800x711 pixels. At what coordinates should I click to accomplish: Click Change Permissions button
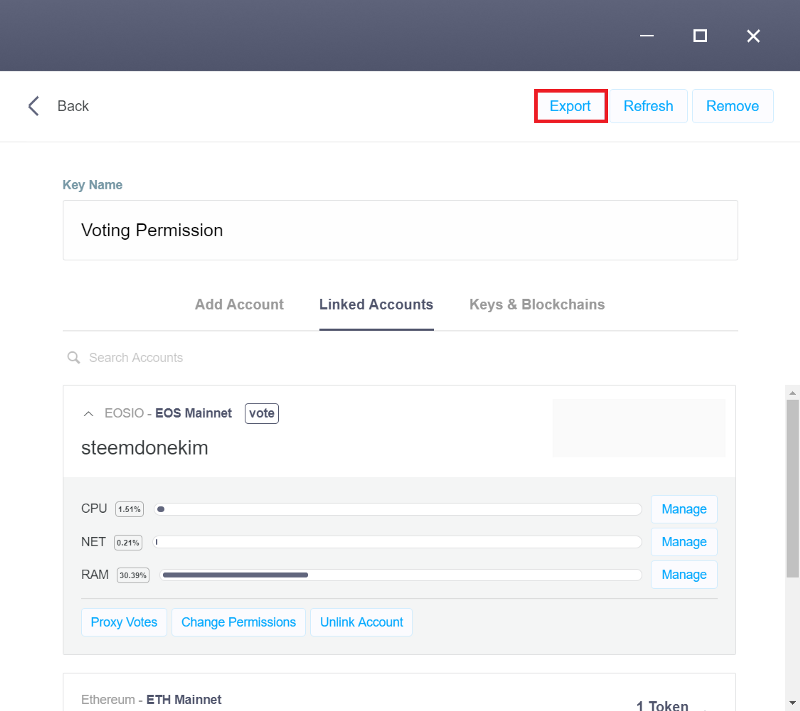click(239, 622)
